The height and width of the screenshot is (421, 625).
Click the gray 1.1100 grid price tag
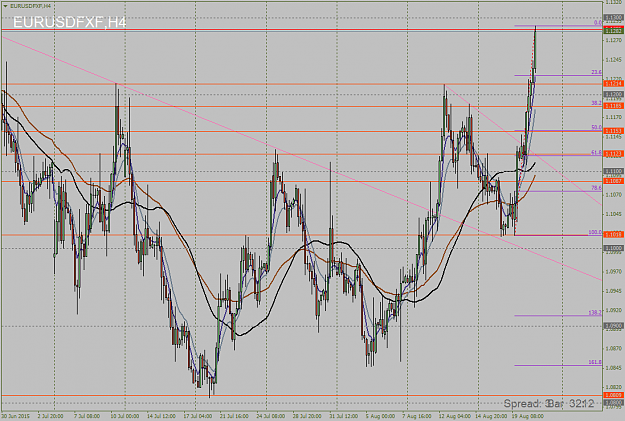tap(614, 171)
